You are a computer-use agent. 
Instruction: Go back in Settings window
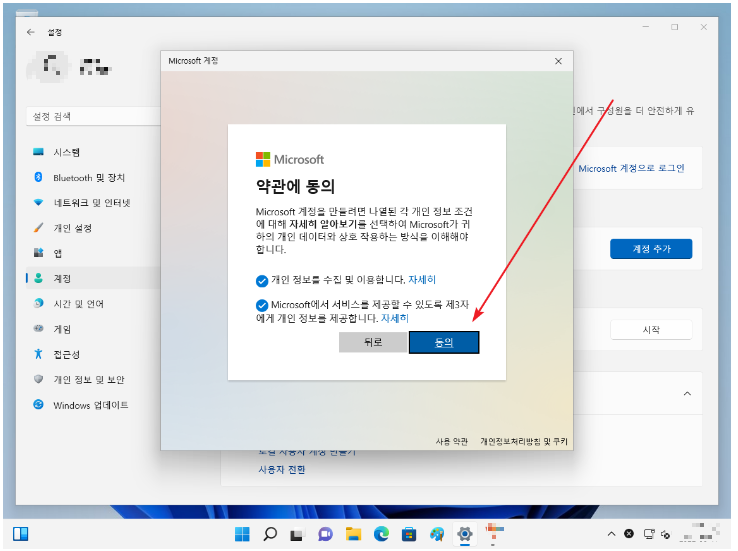[31, 32]
